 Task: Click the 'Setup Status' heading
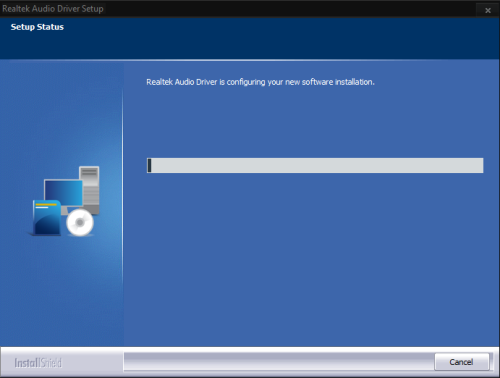pyautogui.click(x=37, y=27)
